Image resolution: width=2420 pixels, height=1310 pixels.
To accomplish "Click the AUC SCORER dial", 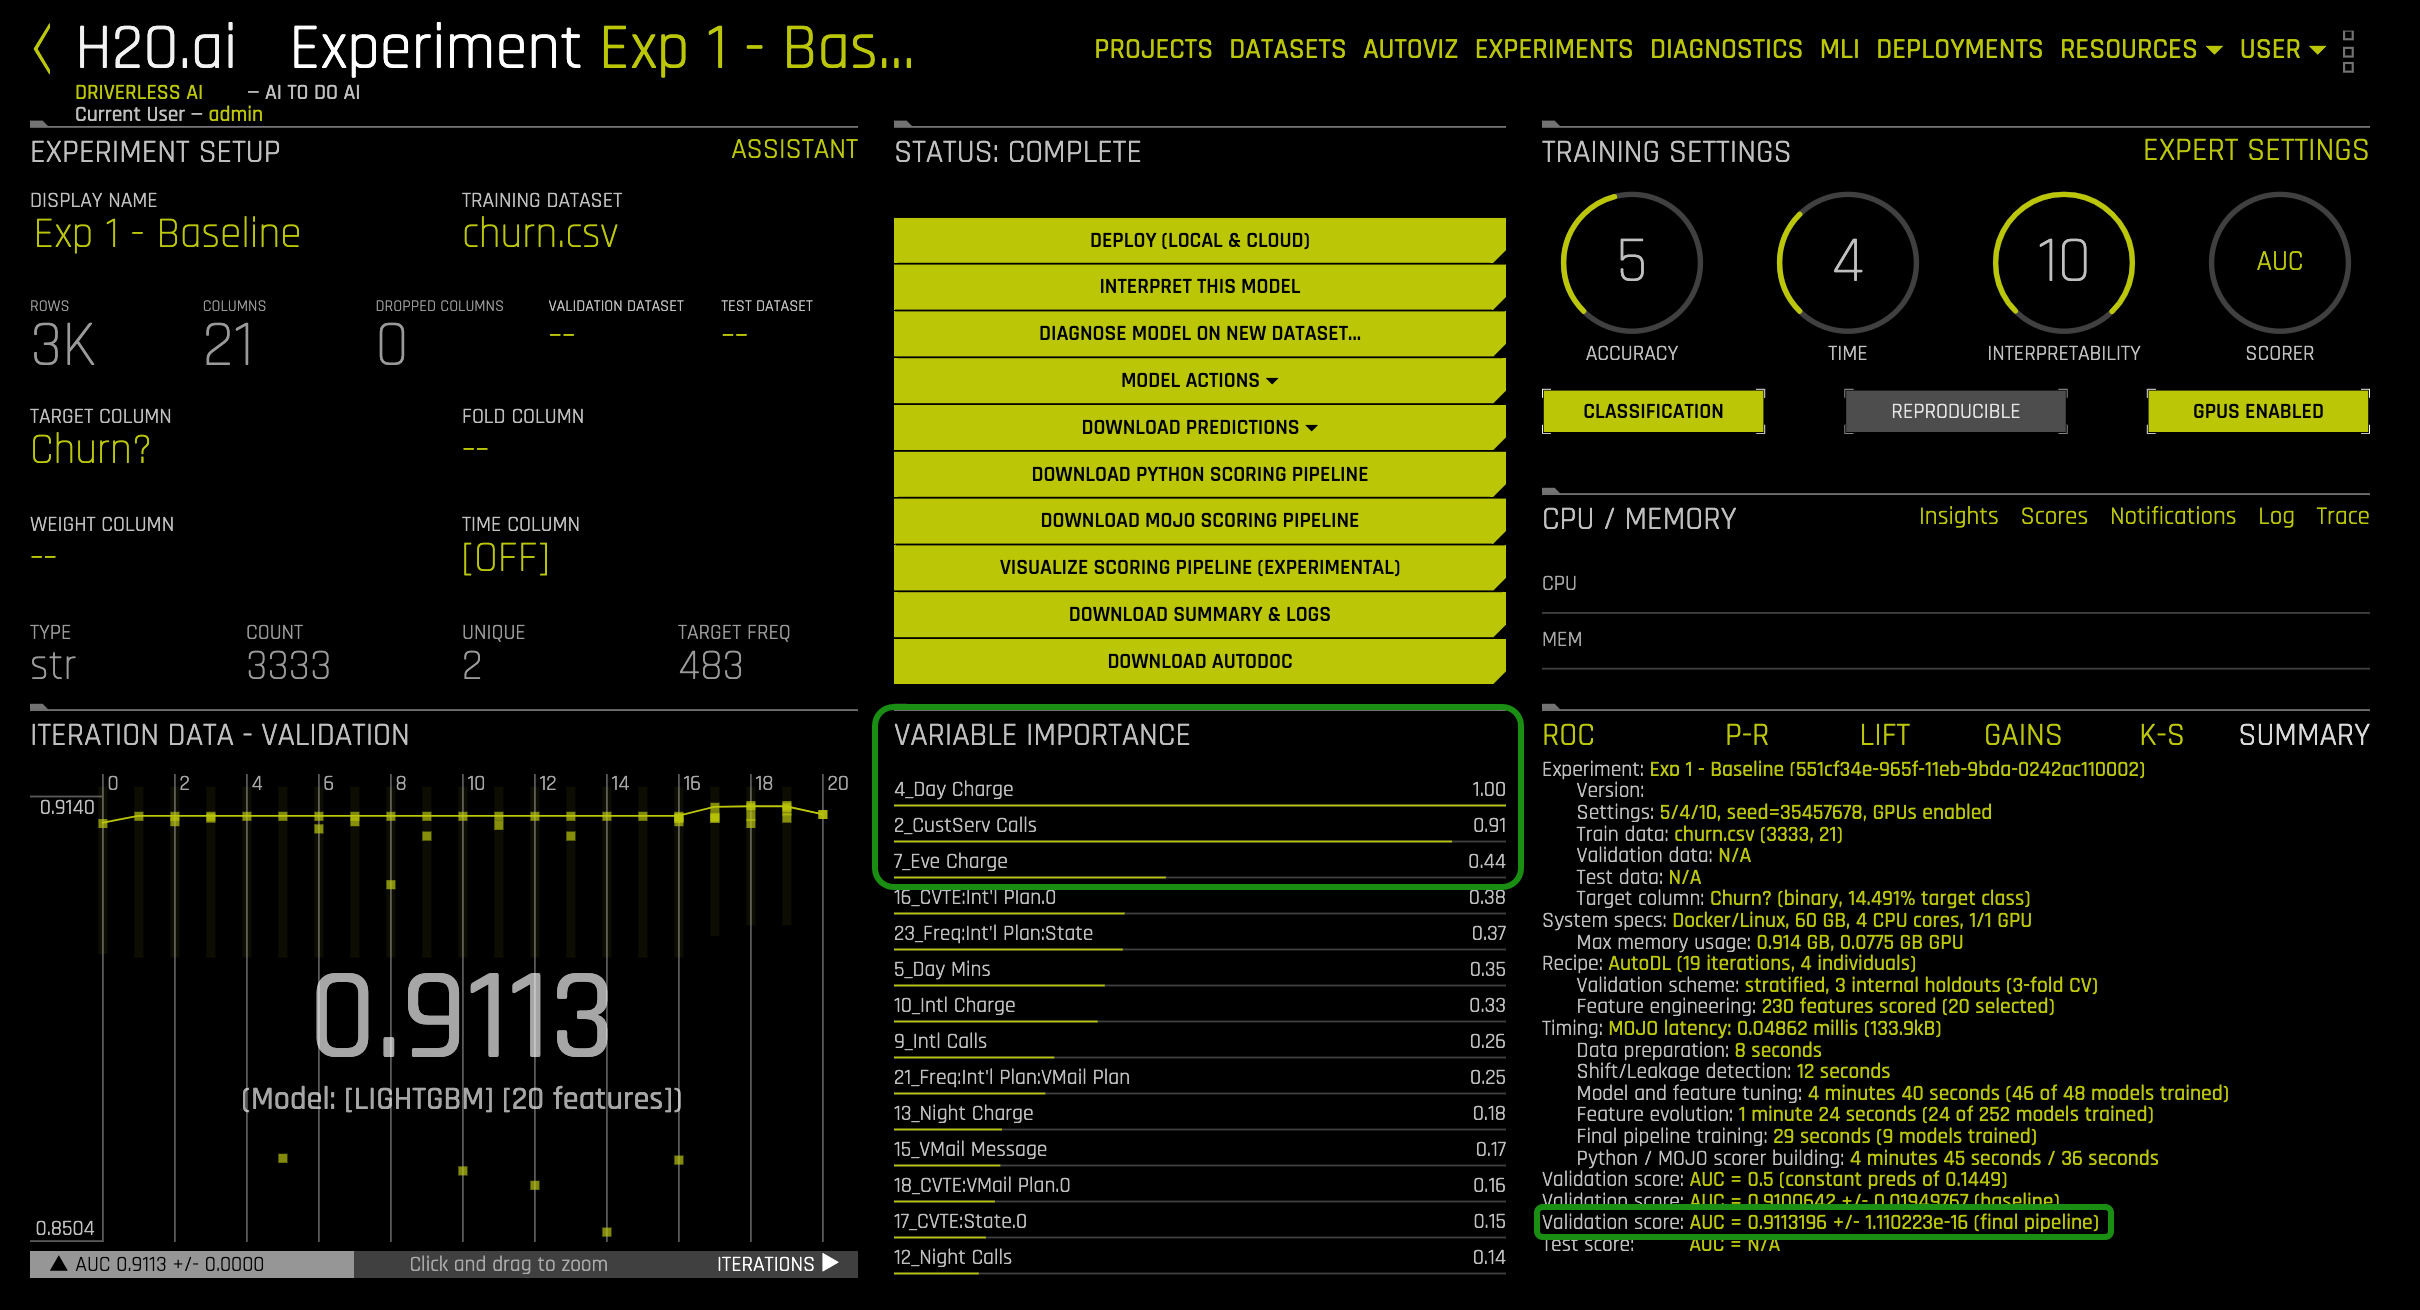I will (2280, 262).
